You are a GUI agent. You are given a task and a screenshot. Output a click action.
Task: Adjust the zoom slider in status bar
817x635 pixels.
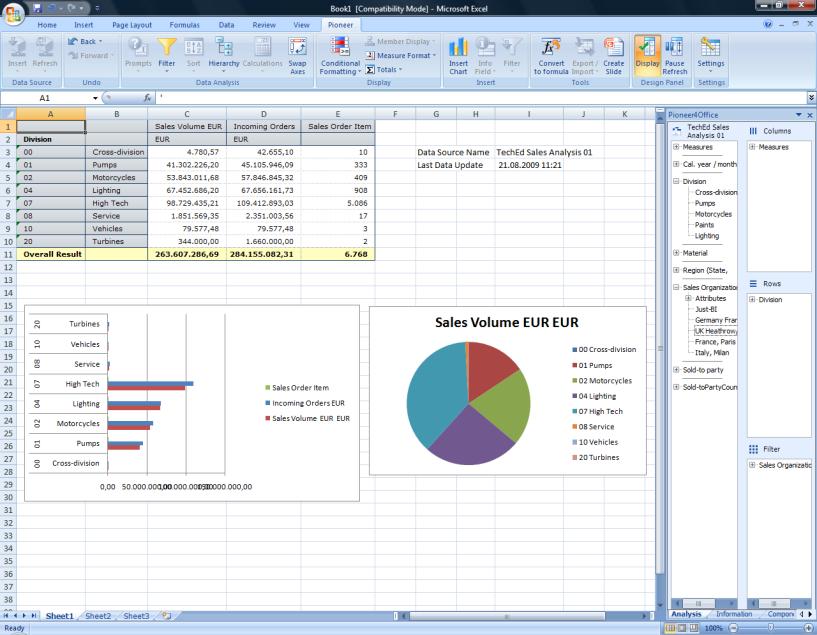(x=770, y=628)
